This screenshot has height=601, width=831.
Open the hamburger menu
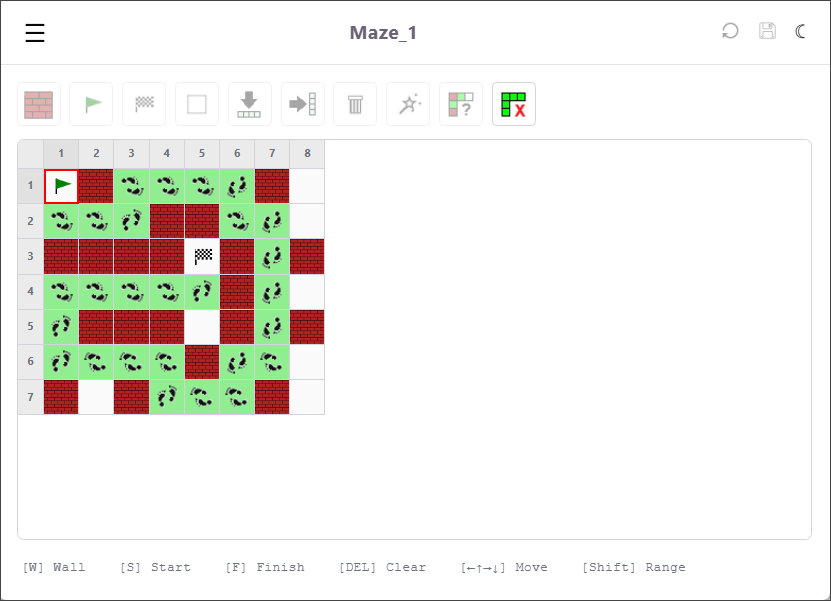pyautogui.click(x=35, y=32)
